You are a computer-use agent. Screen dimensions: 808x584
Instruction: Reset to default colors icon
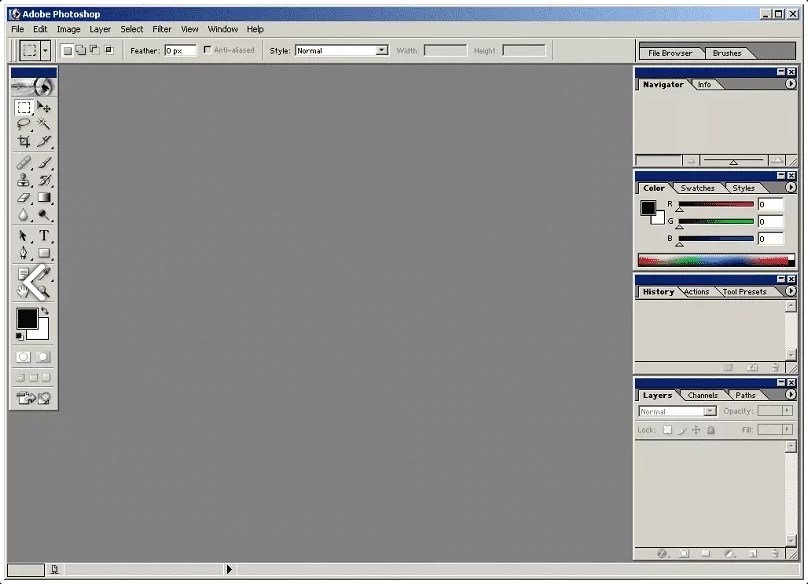19,337
